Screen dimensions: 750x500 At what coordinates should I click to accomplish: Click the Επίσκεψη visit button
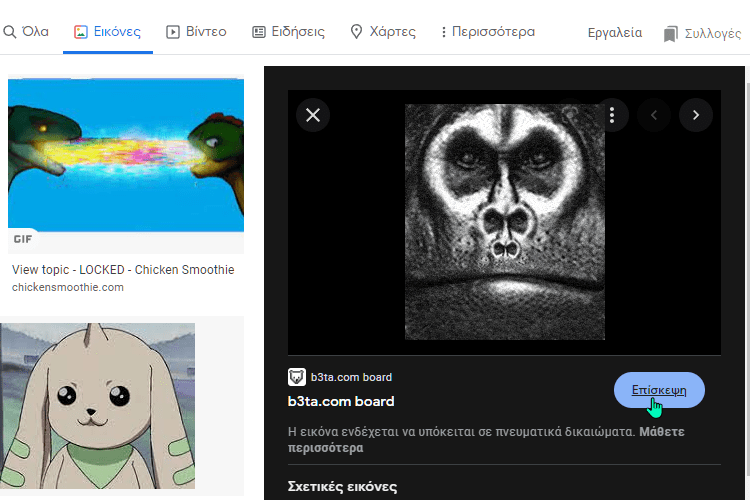pos(659,390)
